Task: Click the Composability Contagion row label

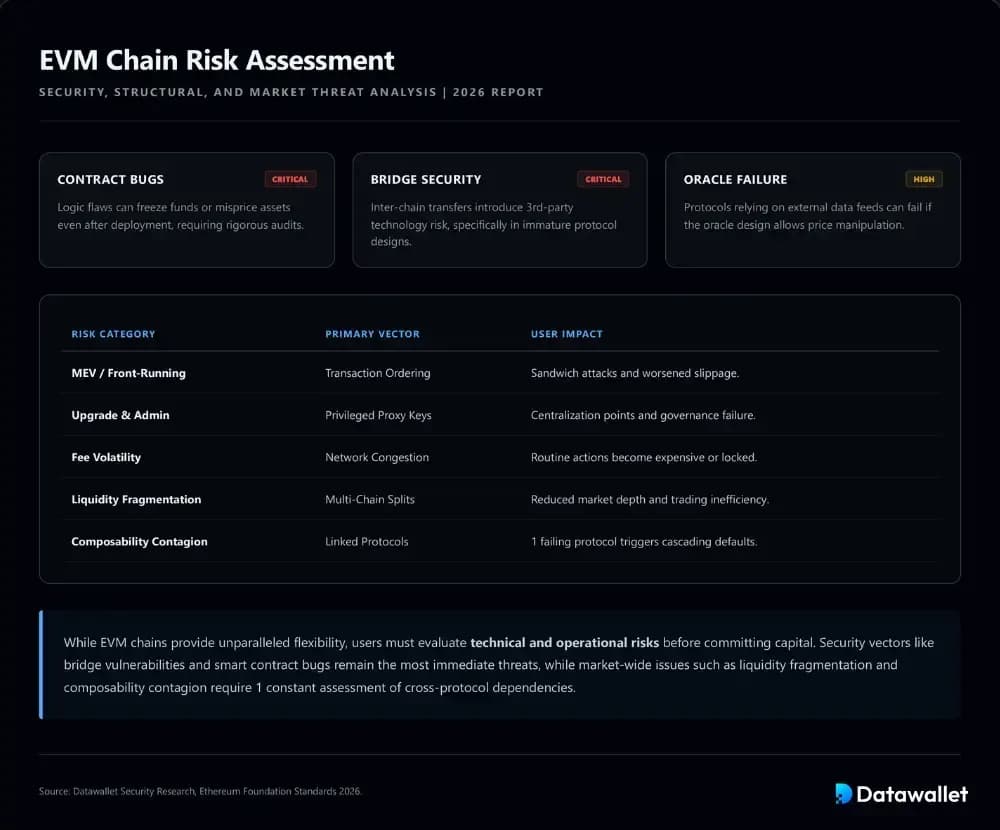Action: point(139,541)
